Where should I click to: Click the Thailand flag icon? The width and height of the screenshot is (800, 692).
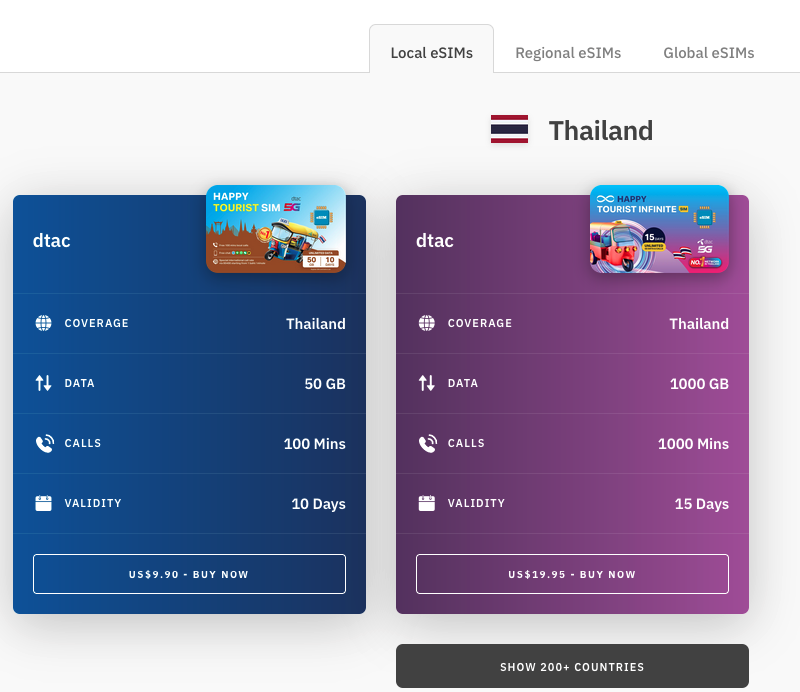pos(509,129)
